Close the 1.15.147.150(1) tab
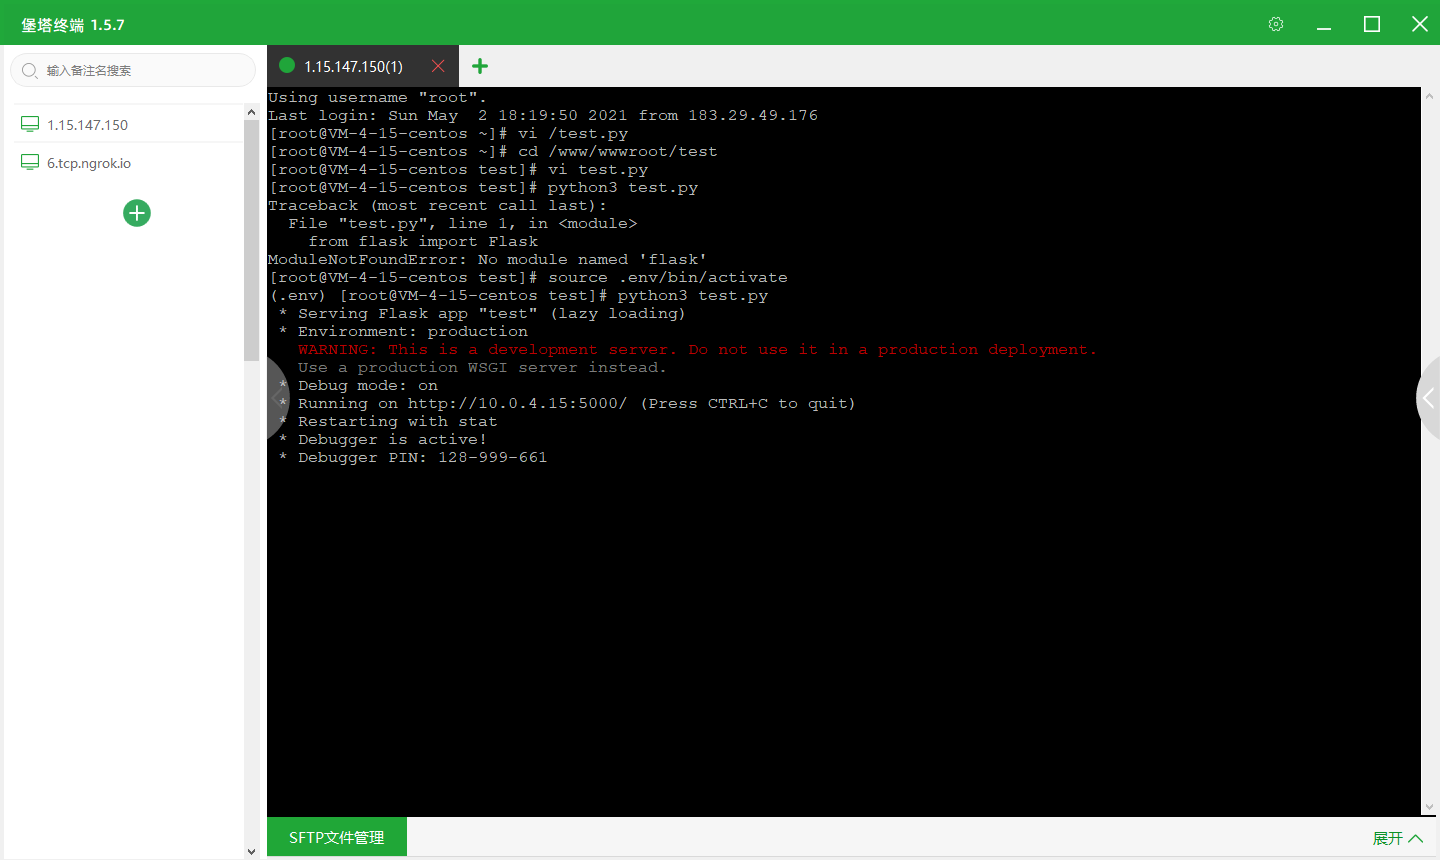This screenshot has height=860, width=1440. tap(438, 66)
